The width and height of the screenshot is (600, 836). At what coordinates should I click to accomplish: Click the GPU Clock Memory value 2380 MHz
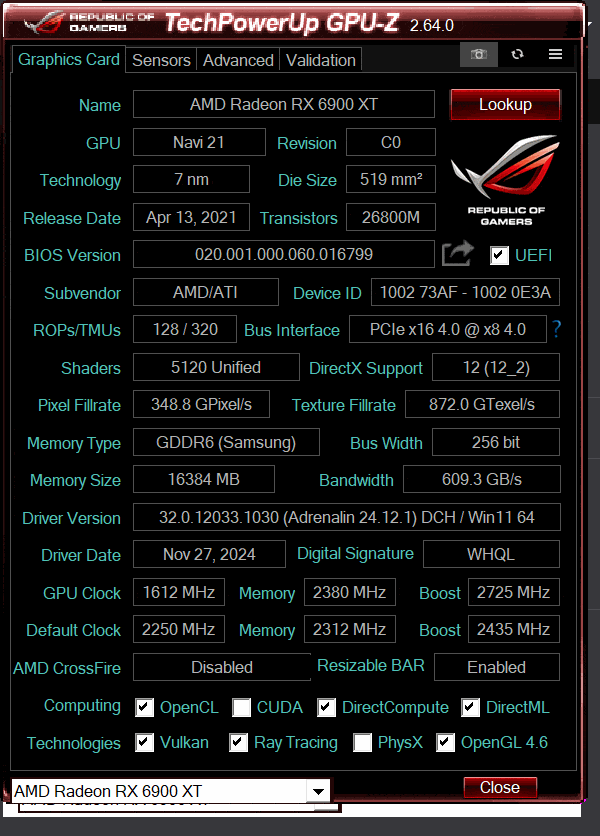350,592
